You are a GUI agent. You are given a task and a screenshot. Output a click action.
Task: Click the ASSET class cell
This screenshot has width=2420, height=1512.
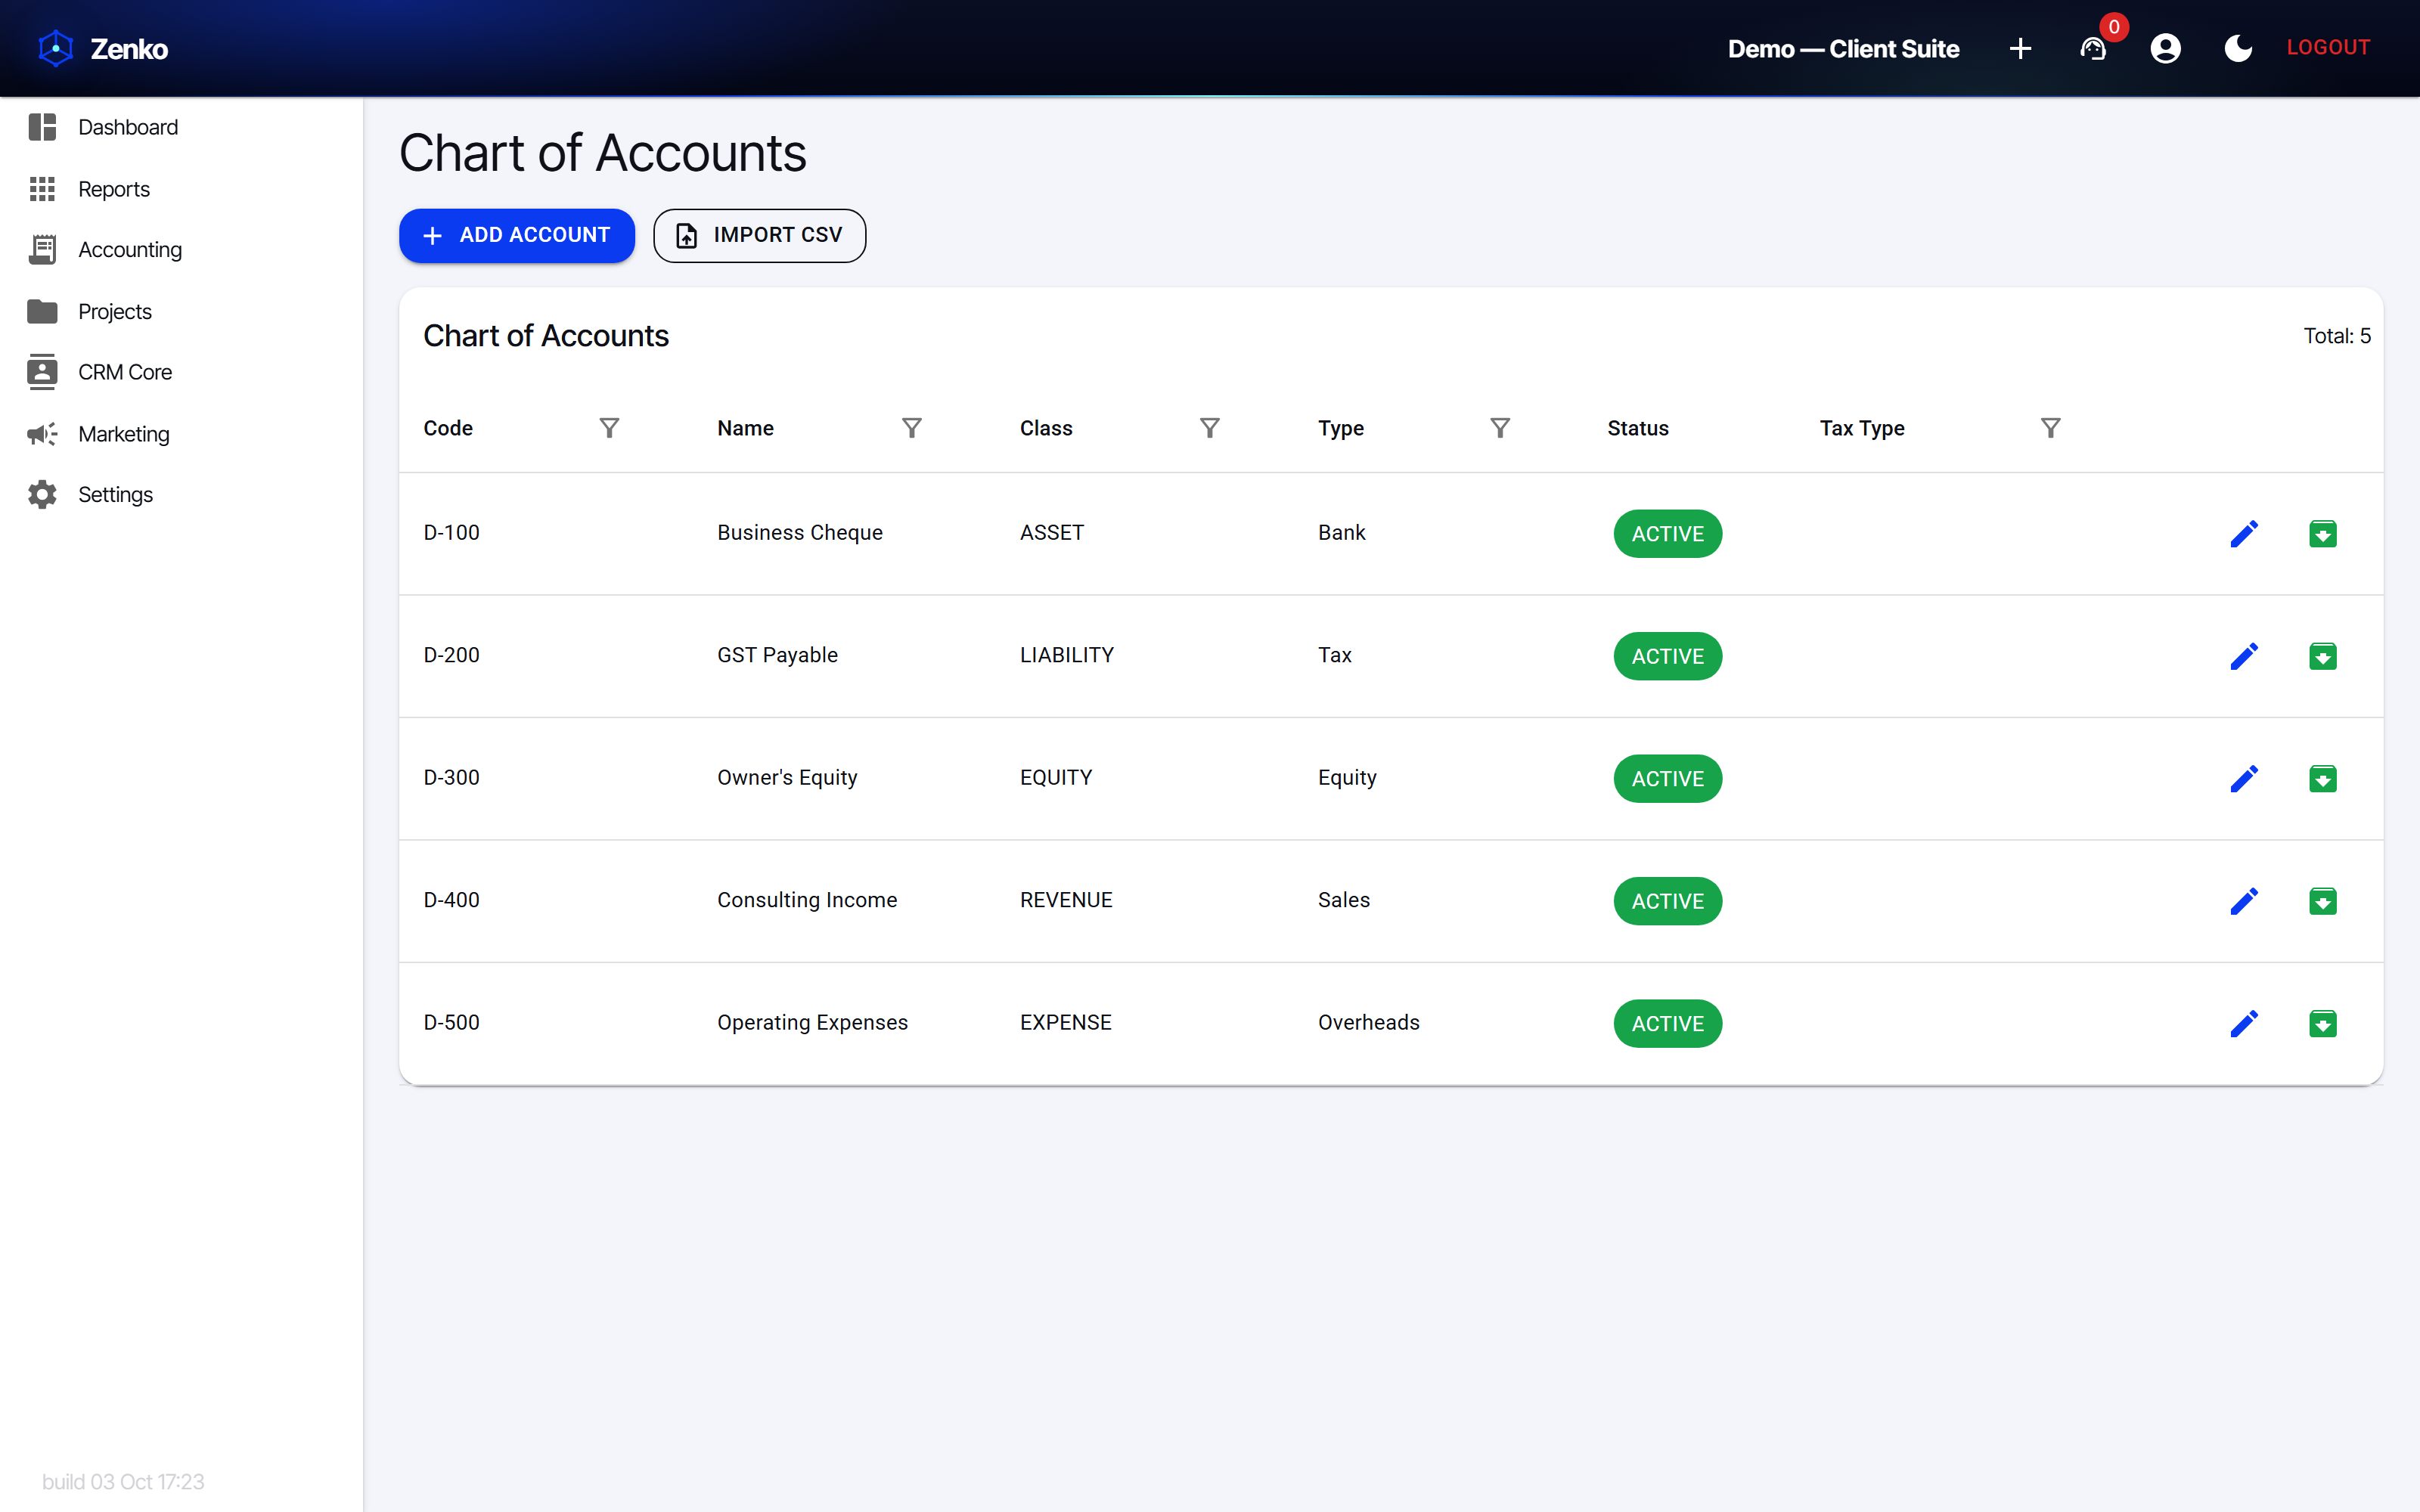click(x=1052, y=533)
